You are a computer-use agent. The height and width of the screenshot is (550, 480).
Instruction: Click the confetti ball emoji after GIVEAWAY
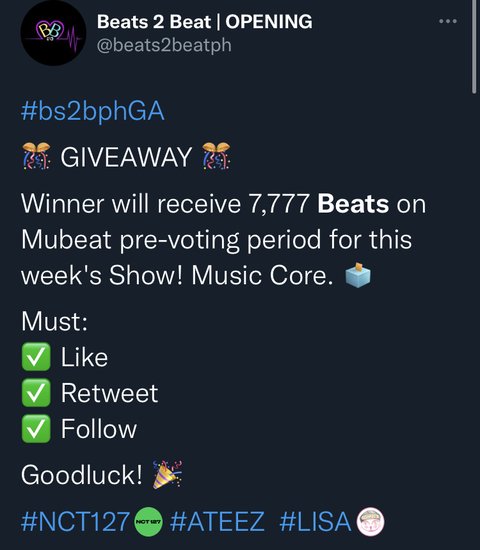pos(216,156)
